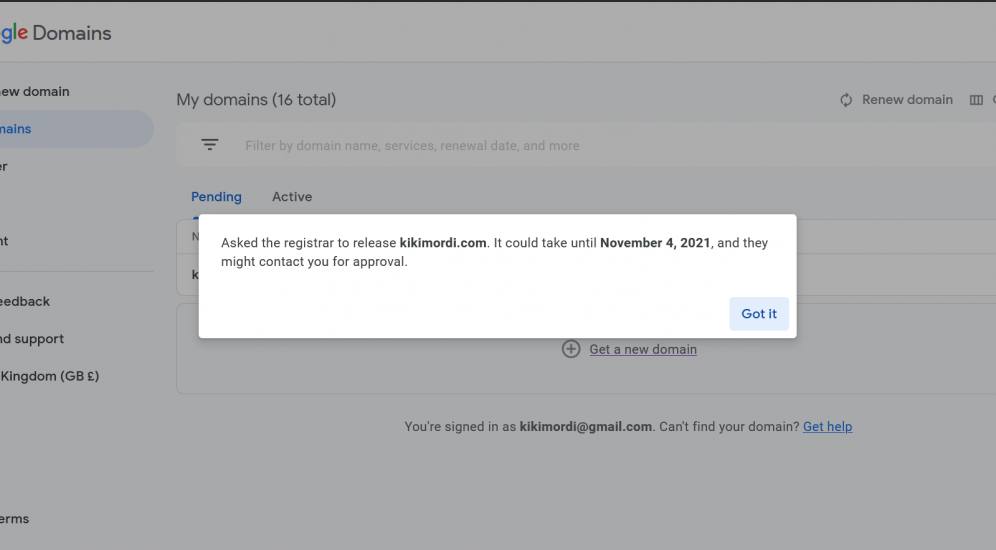Open the Get a new domain link

pos(643,349)
